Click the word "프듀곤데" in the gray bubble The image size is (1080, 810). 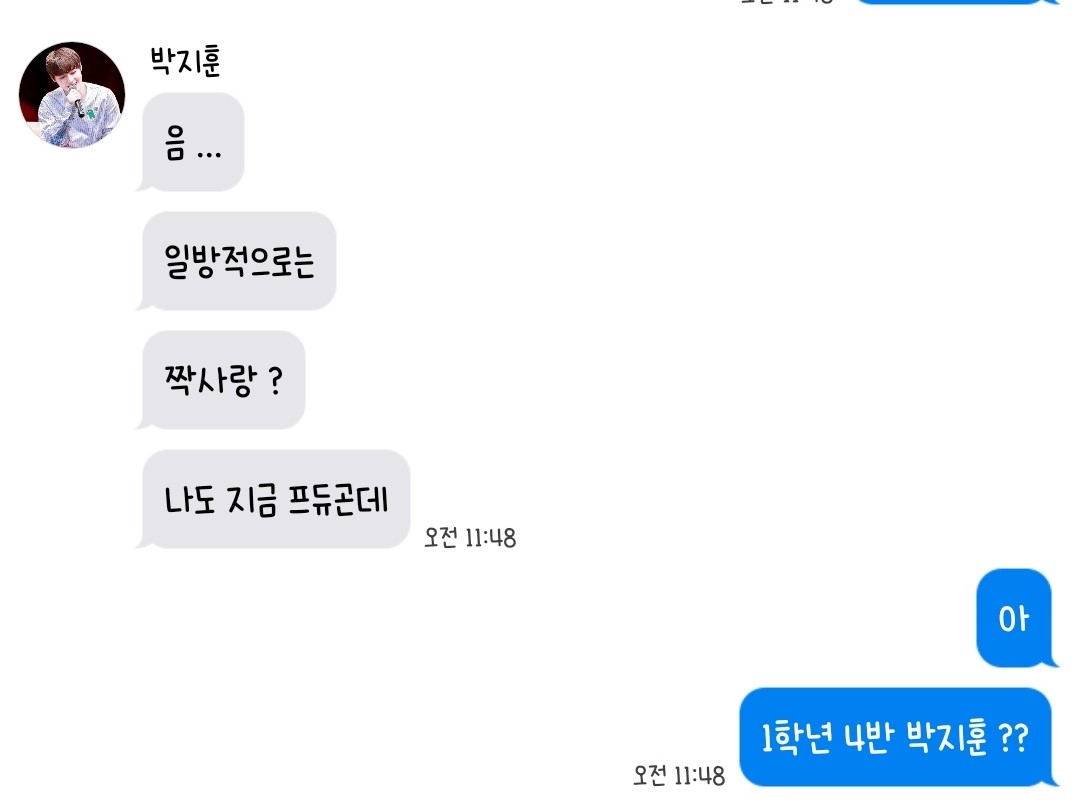tap(338, 499)
